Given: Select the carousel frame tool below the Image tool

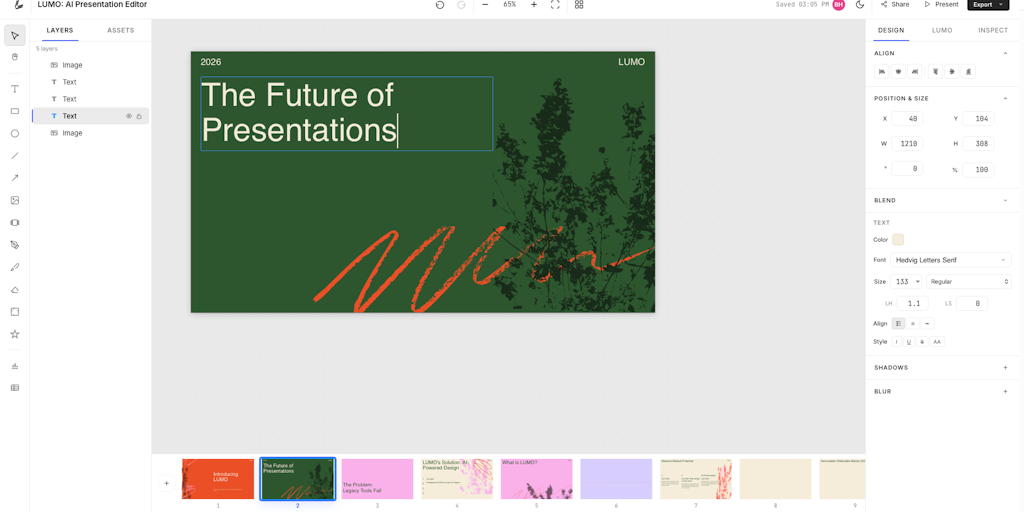Looking at the screenshot, I should point(15,223).
